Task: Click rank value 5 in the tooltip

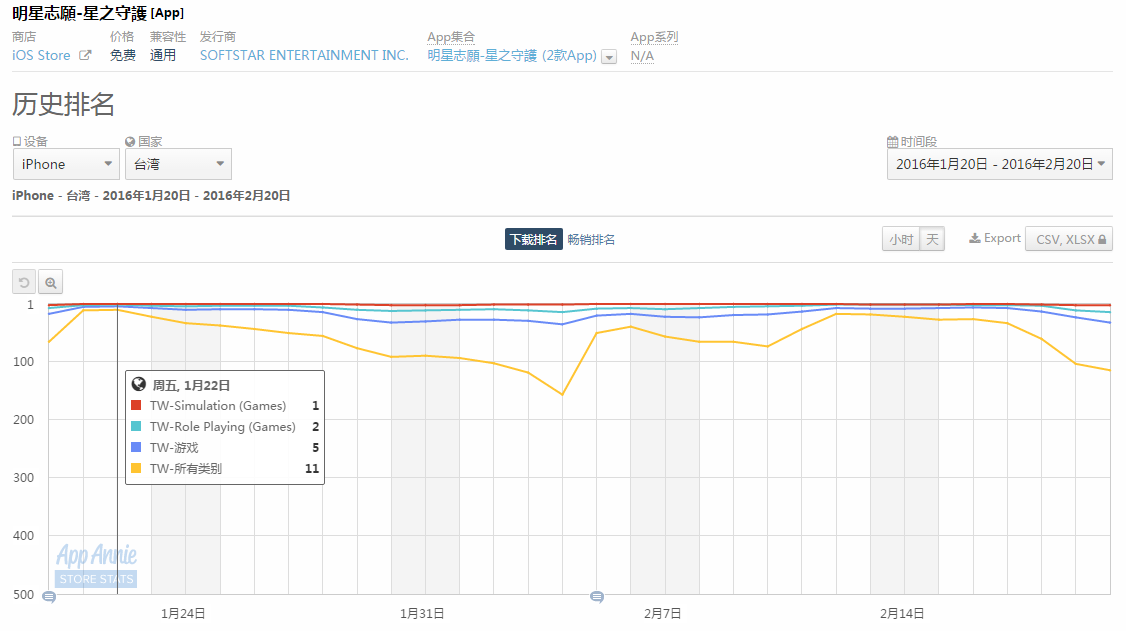Action: (x=315, y=447)
